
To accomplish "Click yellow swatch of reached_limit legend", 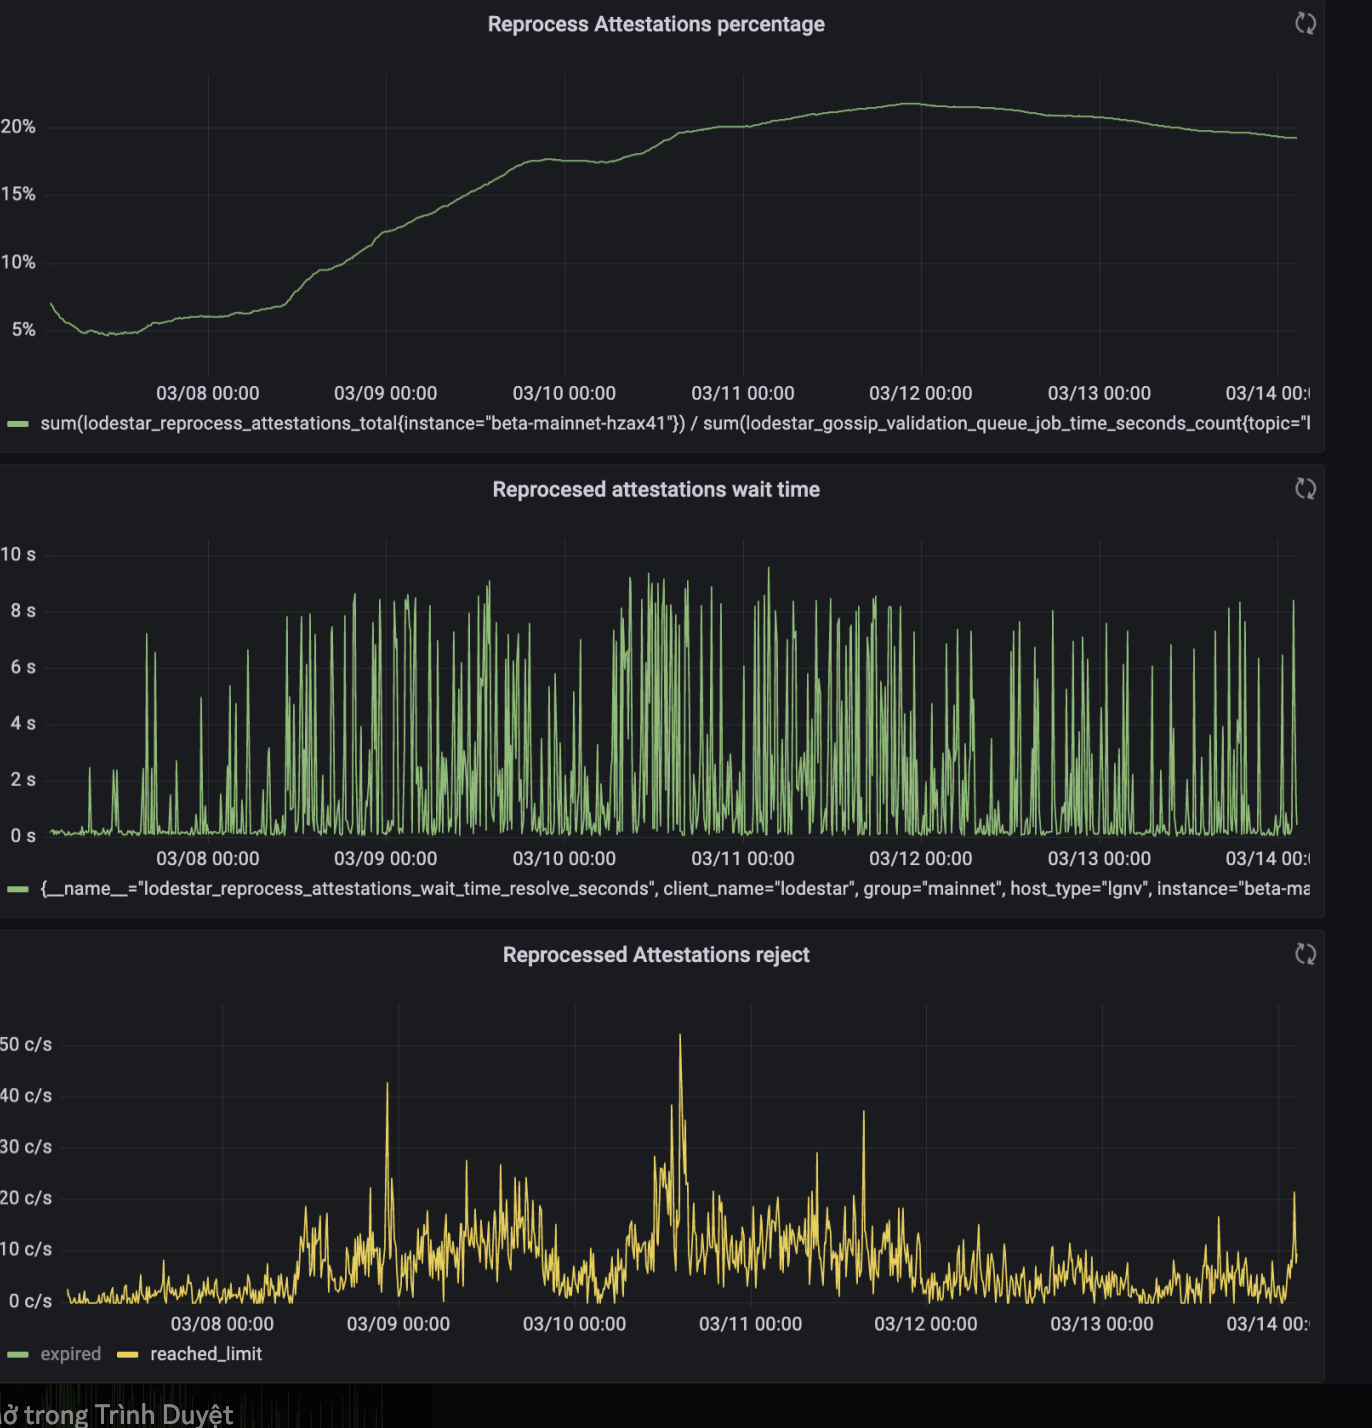I will pos(127,1355).
